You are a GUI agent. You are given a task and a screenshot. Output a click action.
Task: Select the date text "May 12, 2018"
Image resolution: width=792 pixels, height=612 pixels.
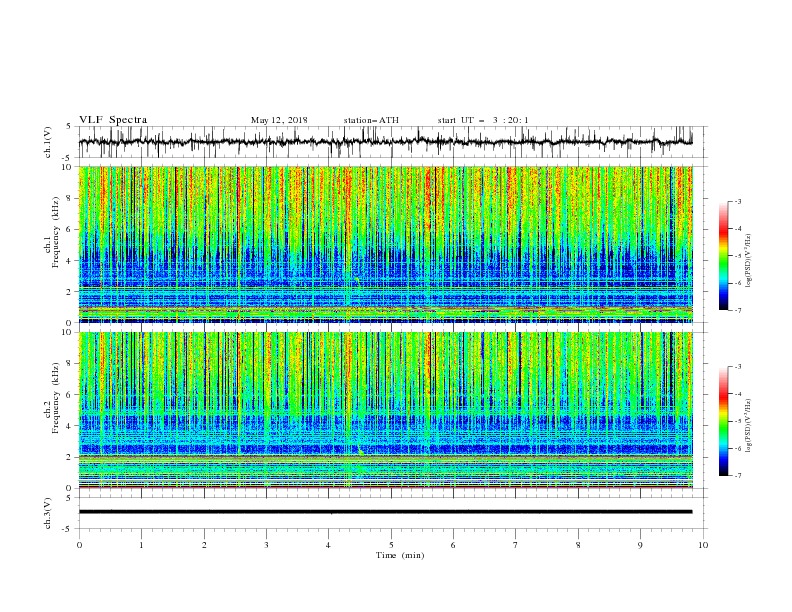[x=279, y=120]
